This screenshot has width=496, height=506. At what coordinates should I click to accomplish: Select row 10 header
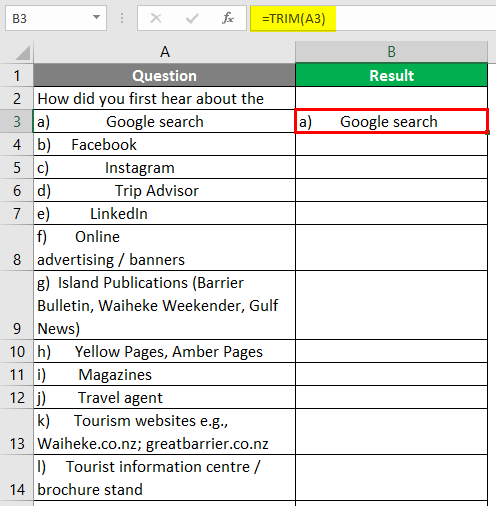click(17, 351)
